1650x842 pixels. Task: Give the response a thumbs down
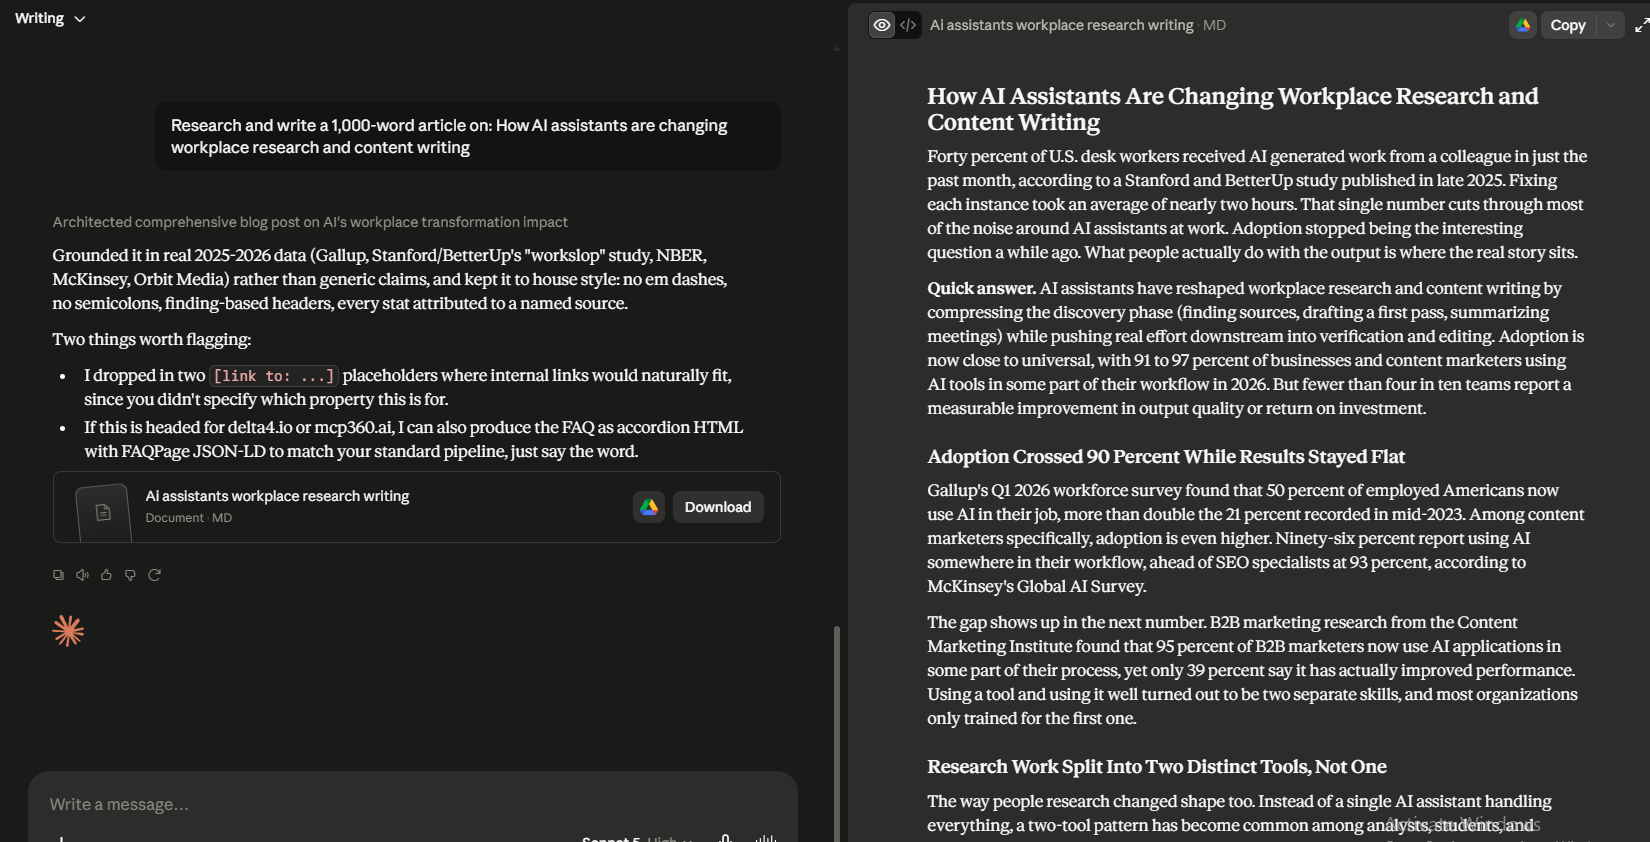coord(130,575)
